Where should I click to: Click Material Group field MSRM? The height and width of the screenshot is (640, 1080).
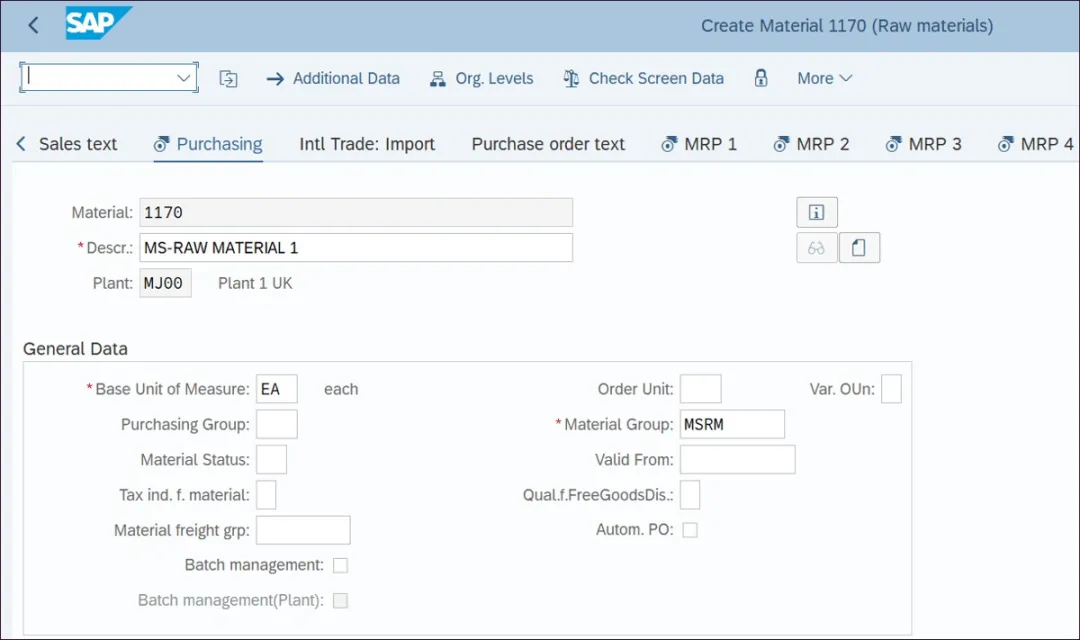(732, 424)
